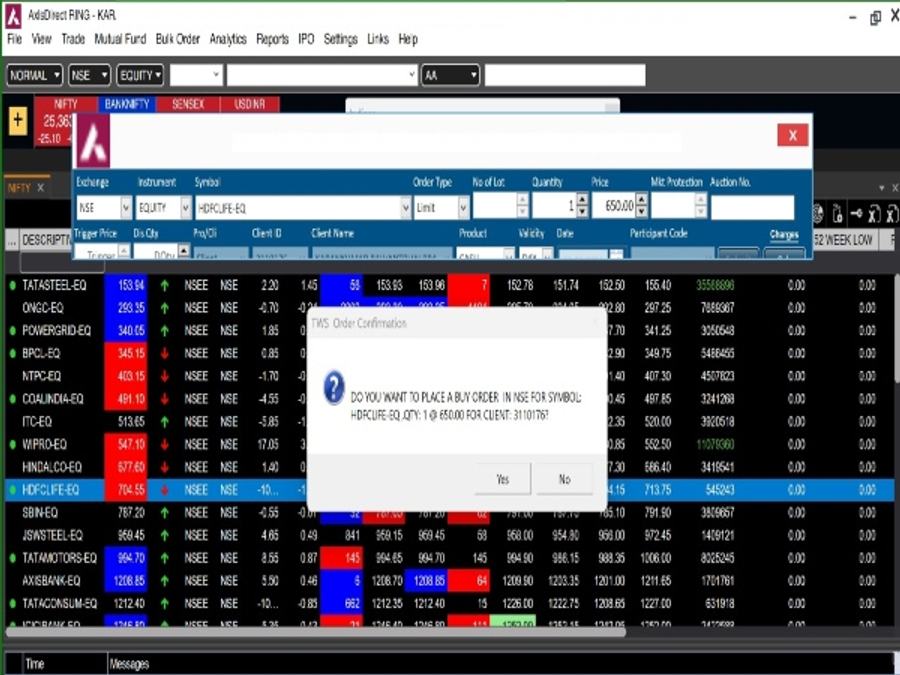The image size is (900, 675).
Task: Click the green dot beside POWERGRID-EQ
Action: tap(12, 331)
